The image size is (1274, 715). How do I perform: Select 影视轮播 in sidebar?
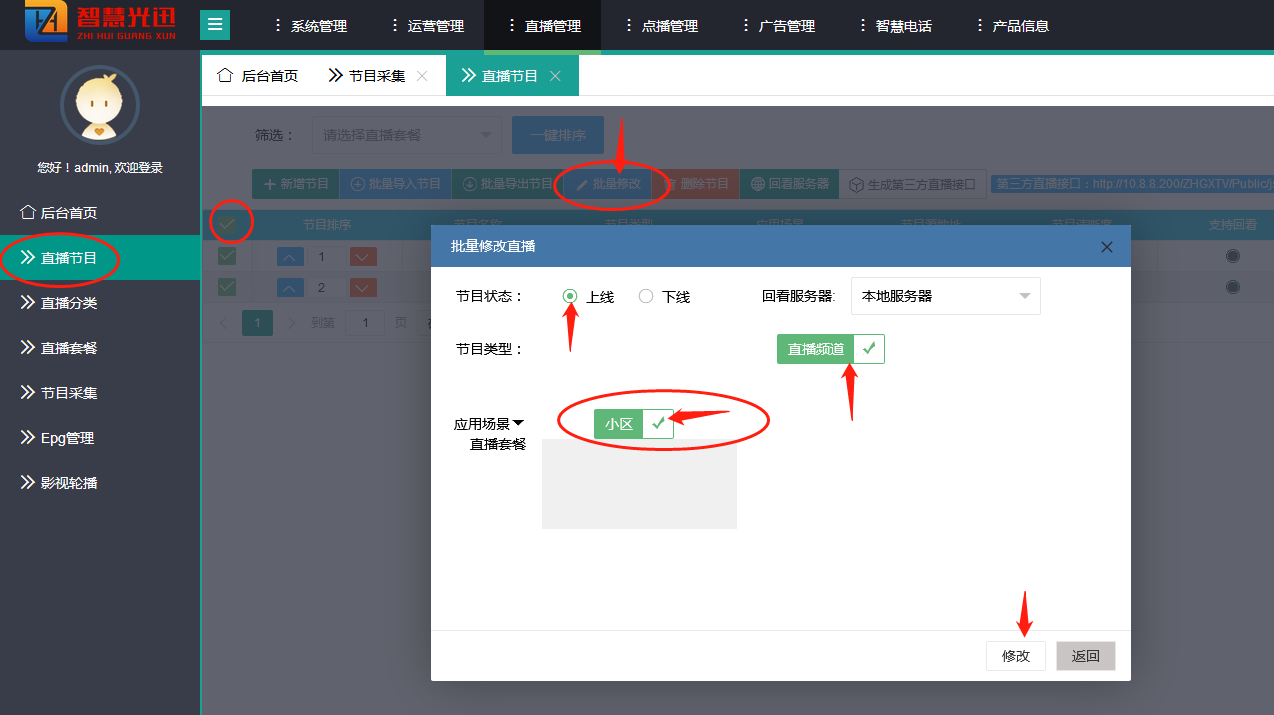tap(100, 483)
